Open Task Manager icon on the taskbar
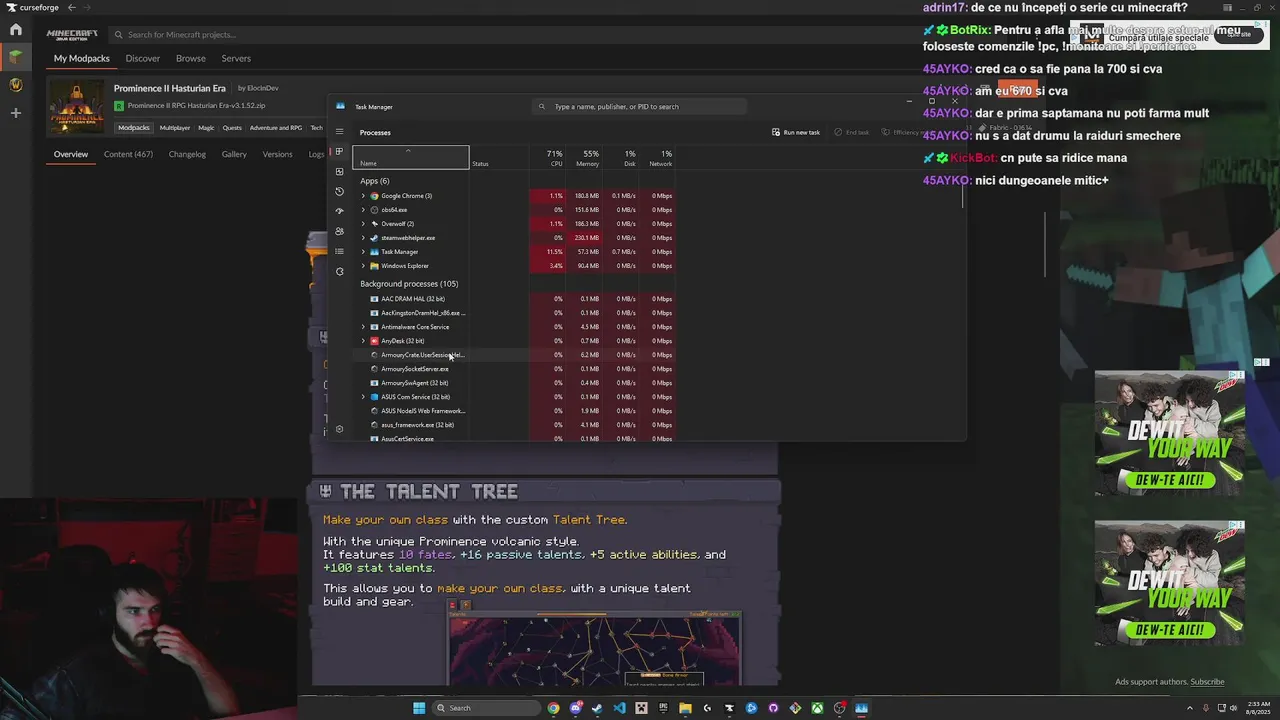This screenshot has width=1280, height=720. [861, 708]
